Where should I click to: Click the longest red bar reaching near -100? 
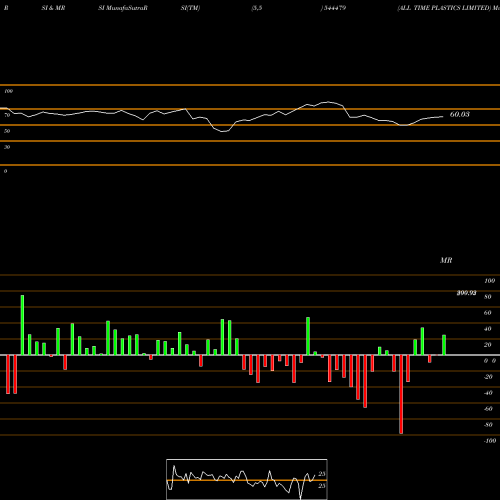[401, 394]
